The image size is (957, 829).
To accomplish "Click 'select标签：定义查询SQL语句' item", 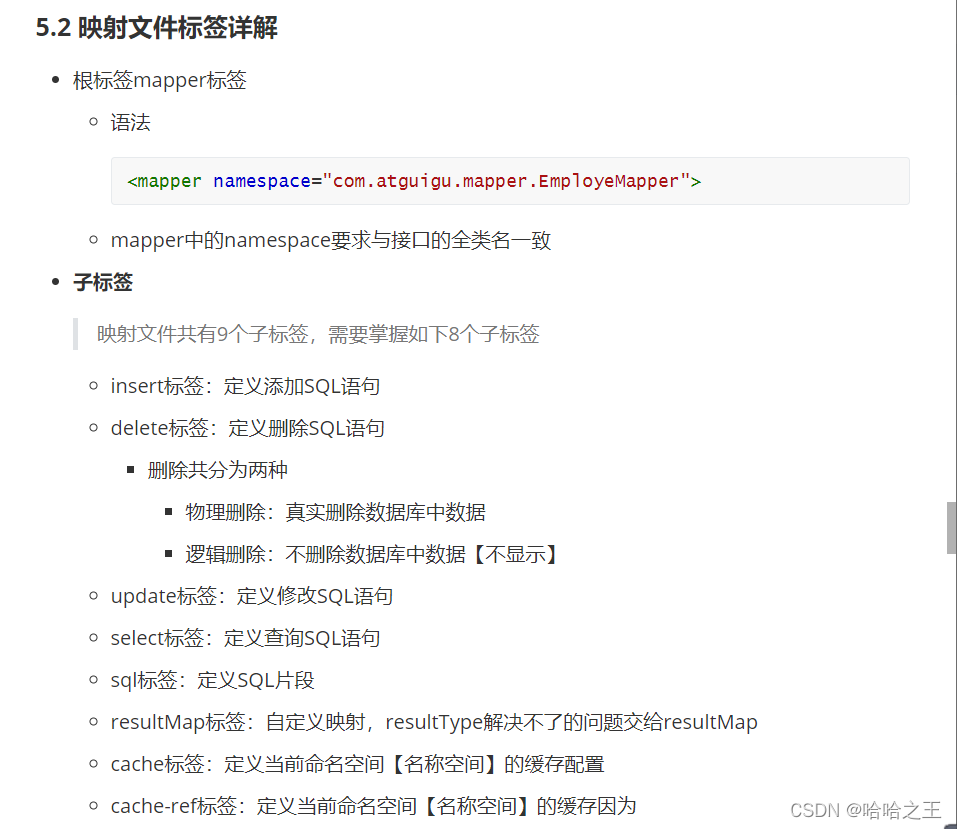I will point(245,638).
